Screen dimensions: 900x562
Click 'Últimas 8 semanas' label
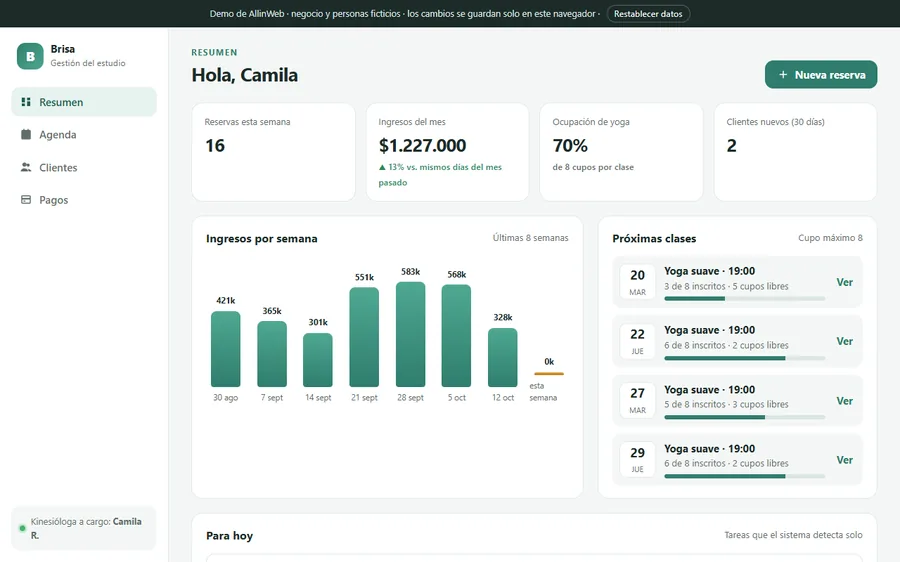coord(530,238)
